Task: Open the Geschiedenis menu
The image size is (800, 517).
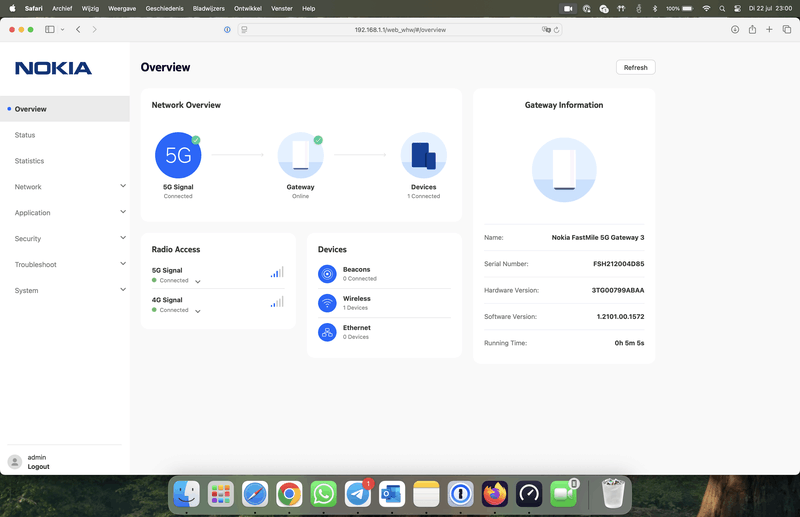Action: pyautogui.click(x=164, y=9)
